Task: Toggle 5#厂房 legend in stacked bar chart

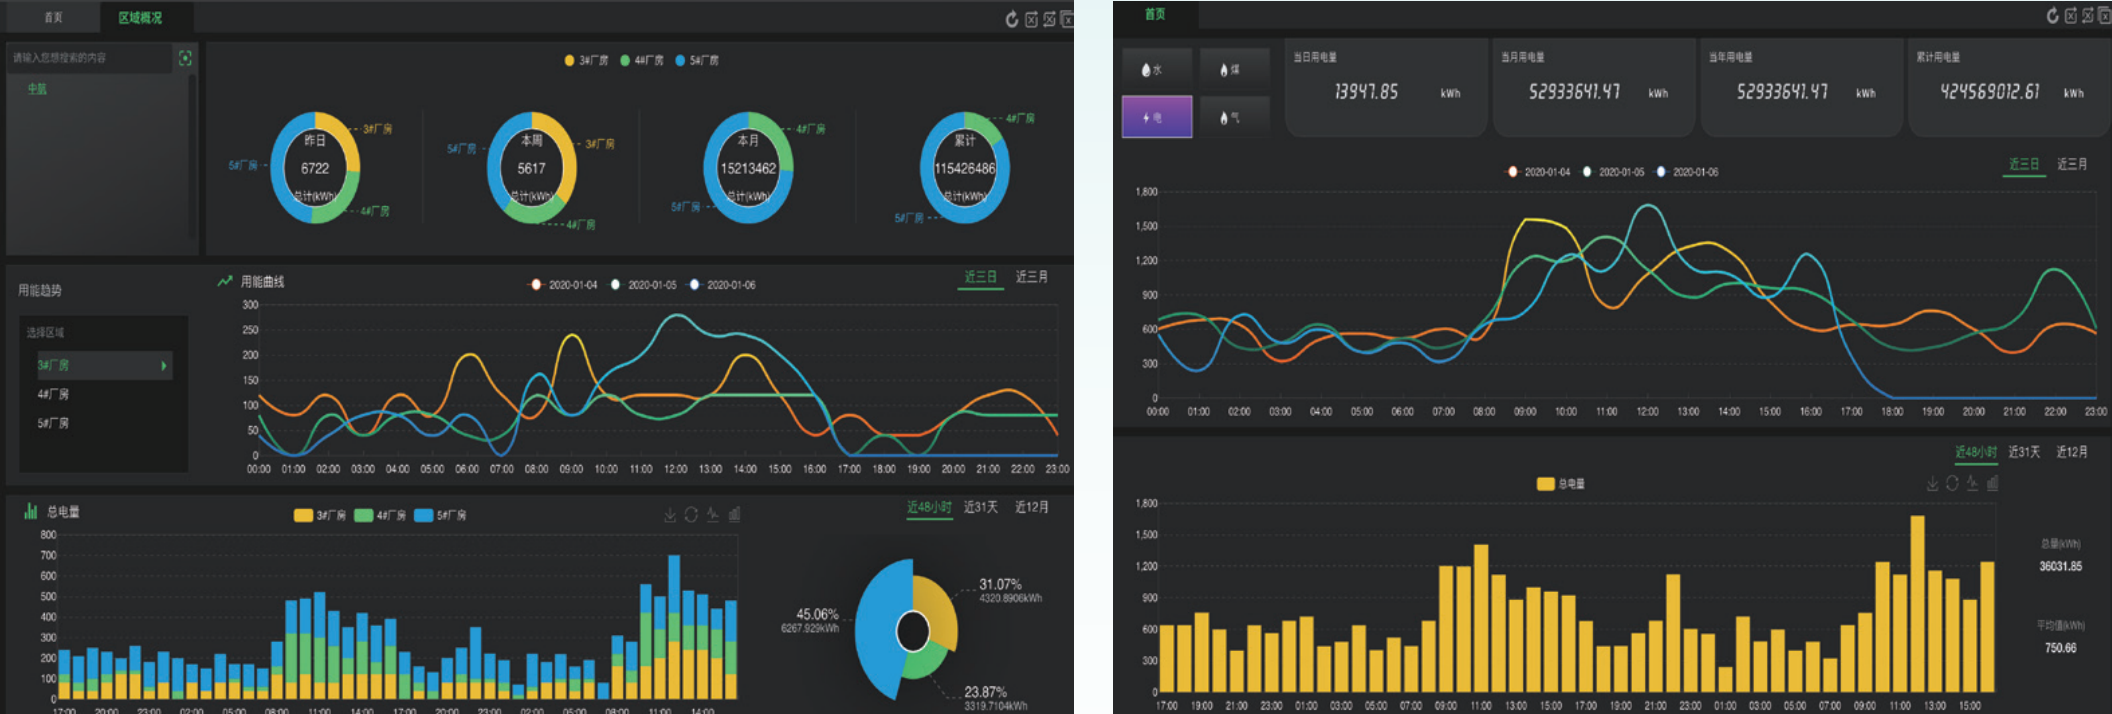Action: [x=440, y=515]
